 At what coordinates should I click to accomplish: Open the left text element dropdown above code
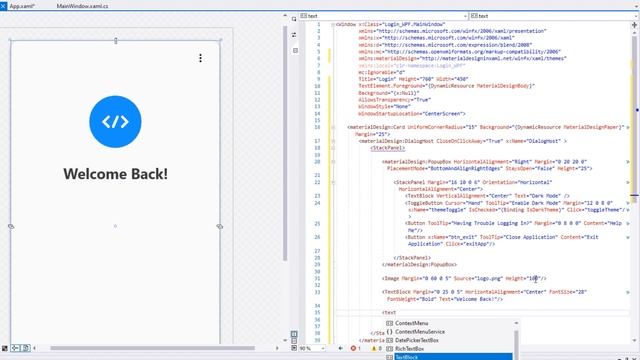384,16
